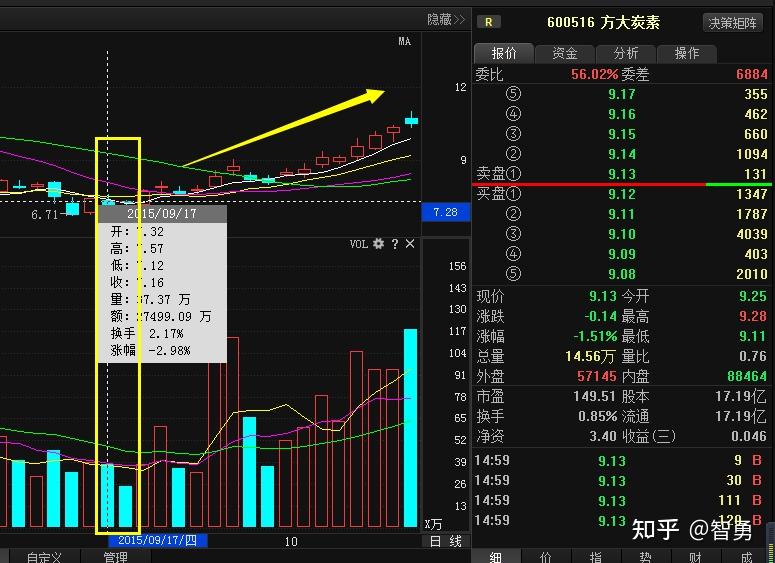Switch to the 操作 tab
This screenshot has height=563, width=775.
click(687, 53)
